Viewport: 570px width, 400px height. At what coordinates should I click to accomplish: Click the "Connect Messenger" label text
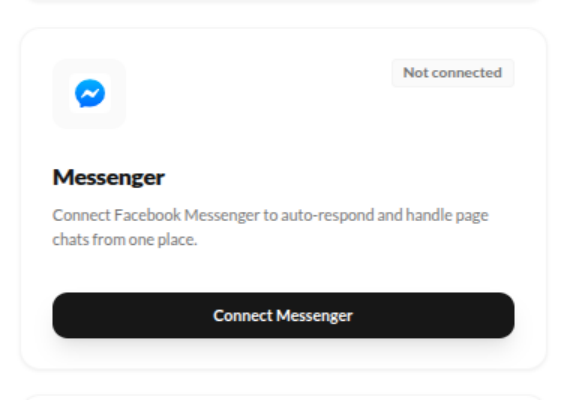[283, 316]
